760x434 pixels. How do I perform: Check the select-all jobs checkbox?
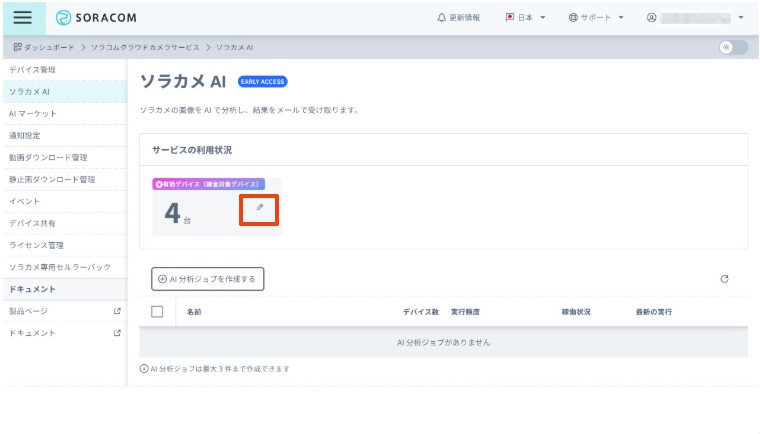pos(157,312)
